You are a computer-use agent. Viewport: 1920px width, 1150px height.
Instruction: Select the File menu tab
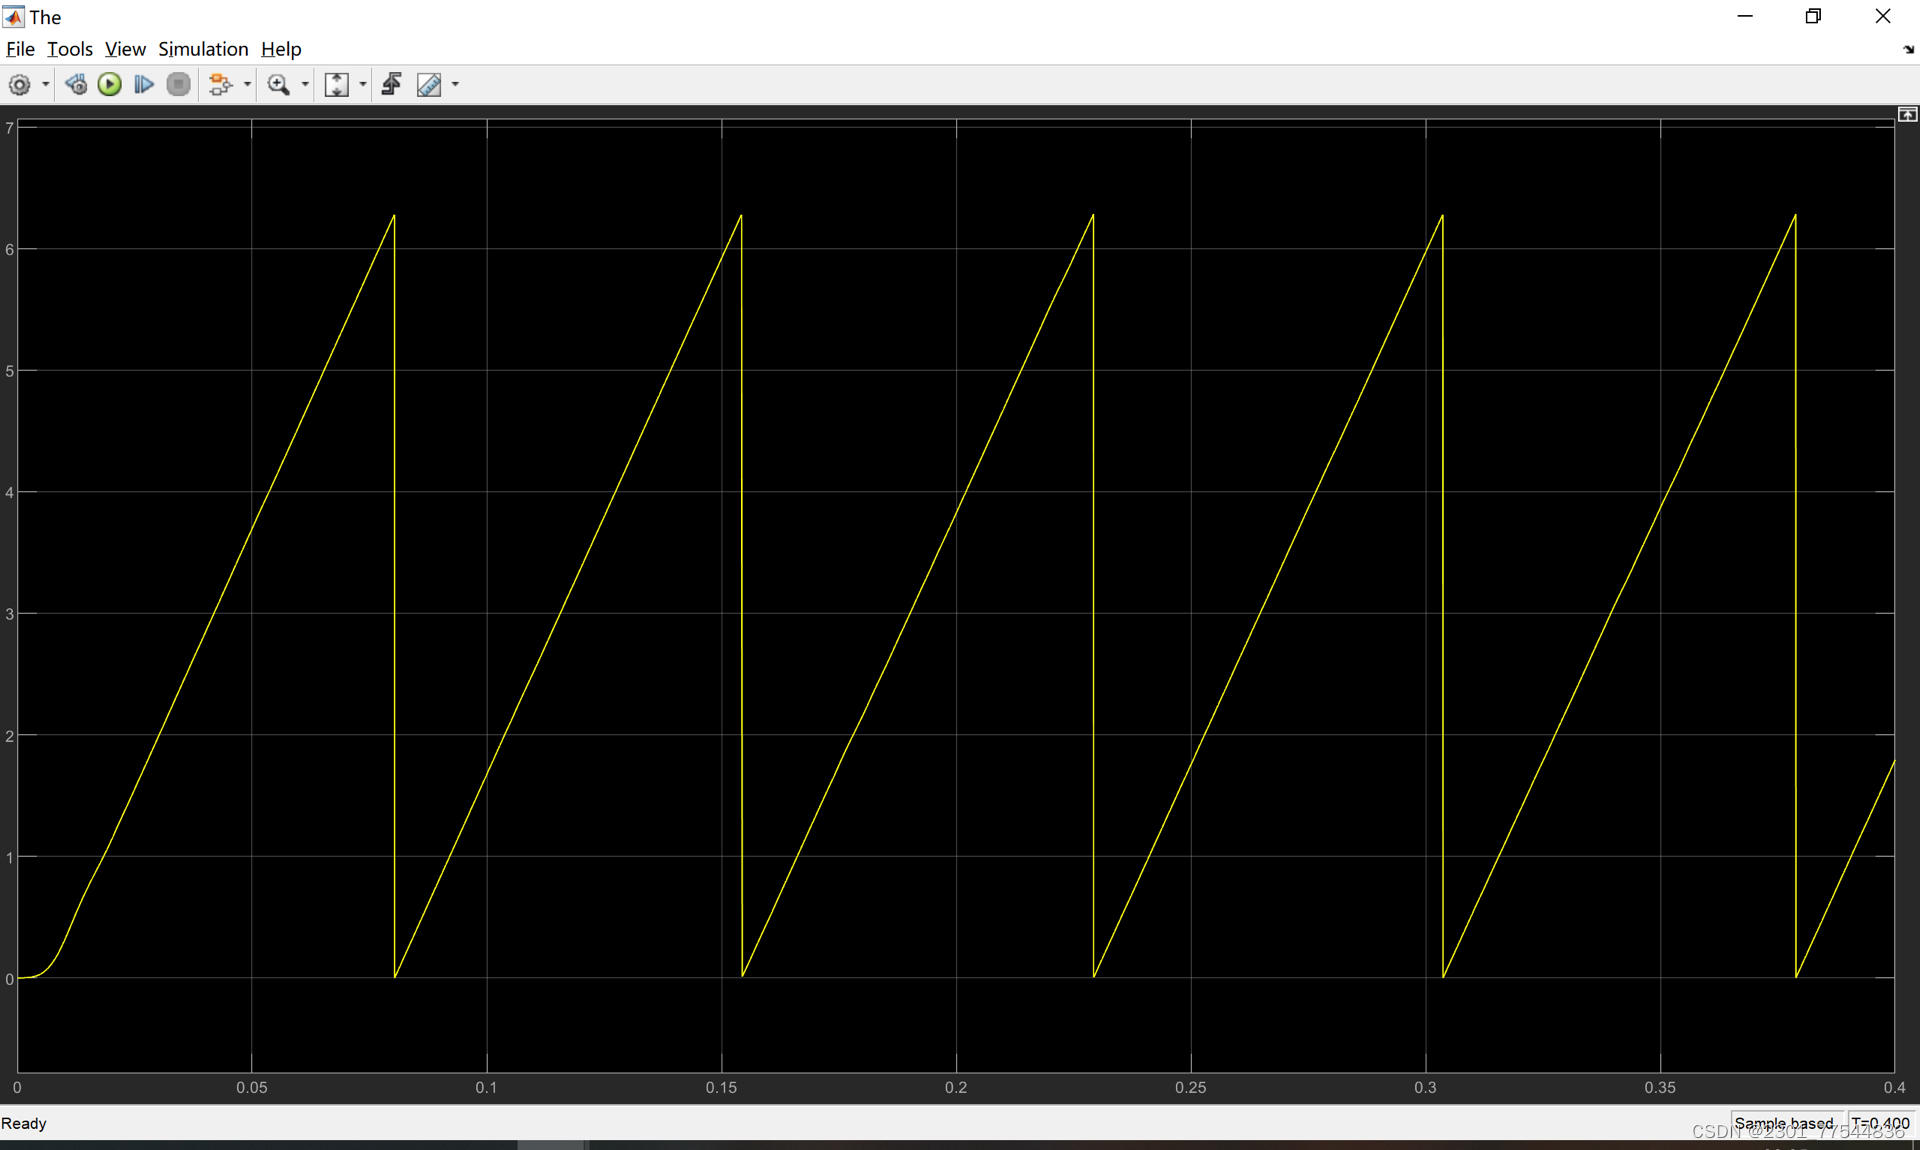tap(21, 48)
